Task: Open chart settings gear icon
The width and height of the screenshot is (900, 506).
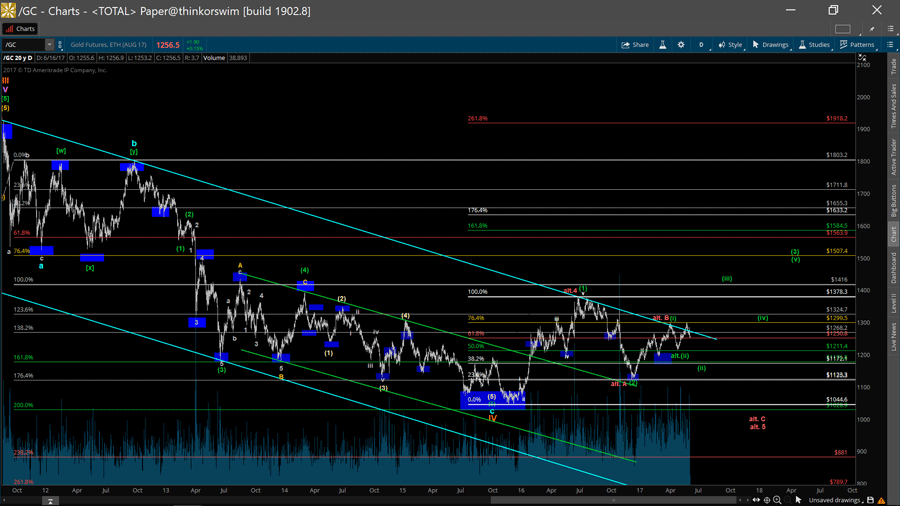Action: [681, 45]
